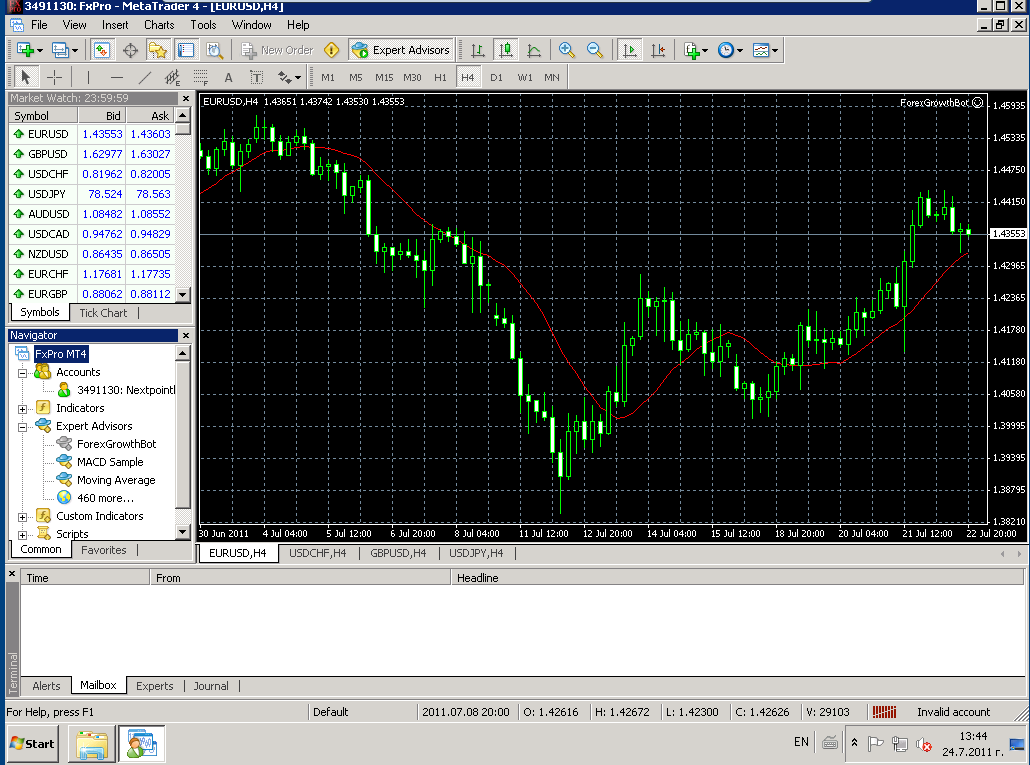Zoom in on the chart
1030x765 pixels.
[566, 50]
